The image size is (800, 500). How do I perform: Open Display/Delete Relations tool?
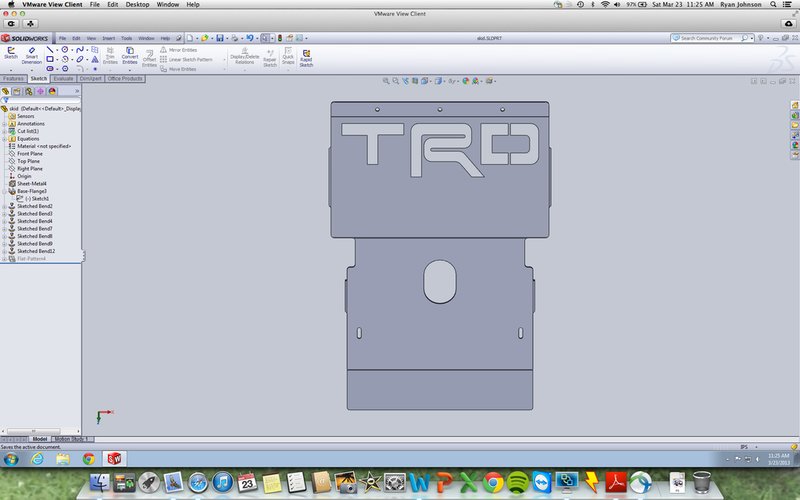pos(244,56)
